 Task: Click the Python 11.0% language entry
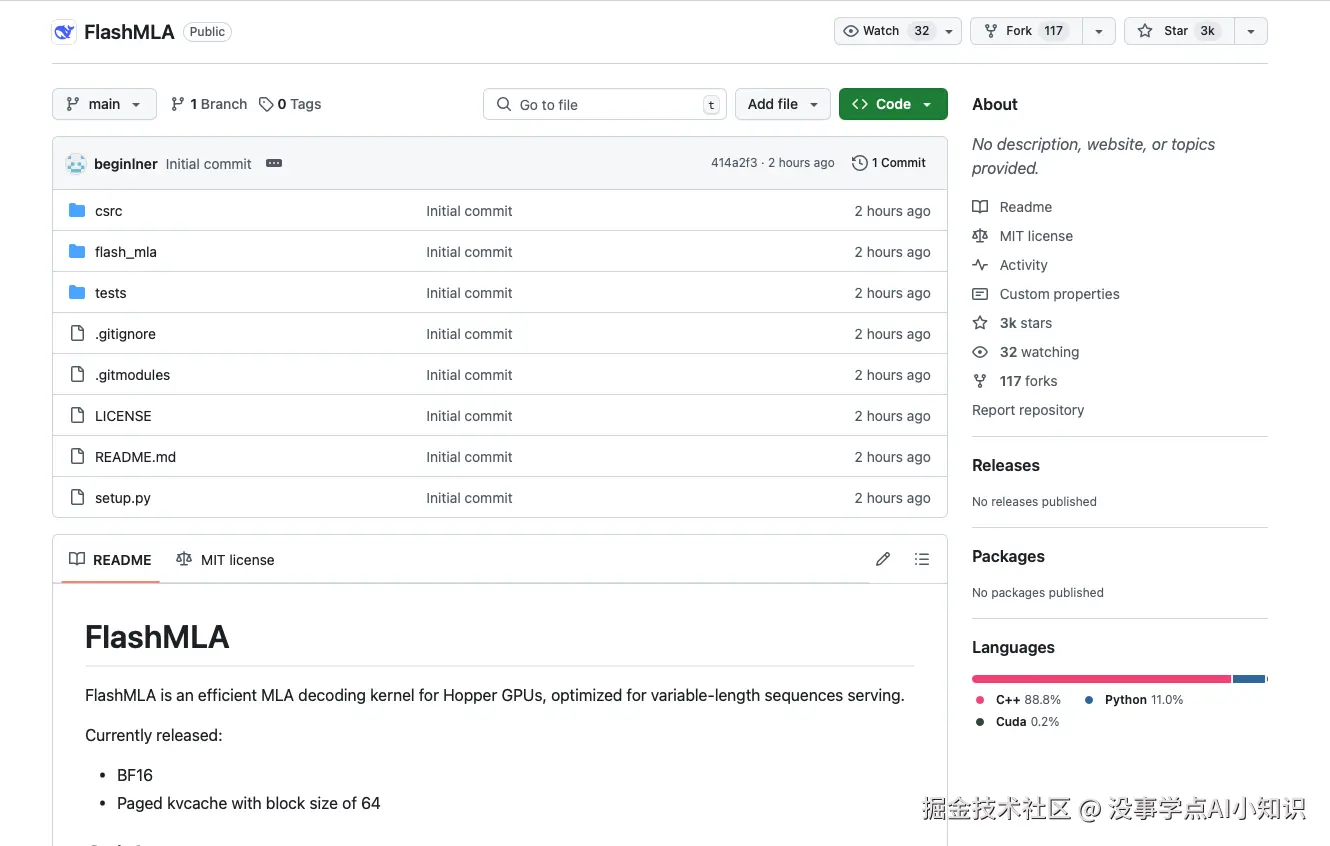coord(1134,700)
